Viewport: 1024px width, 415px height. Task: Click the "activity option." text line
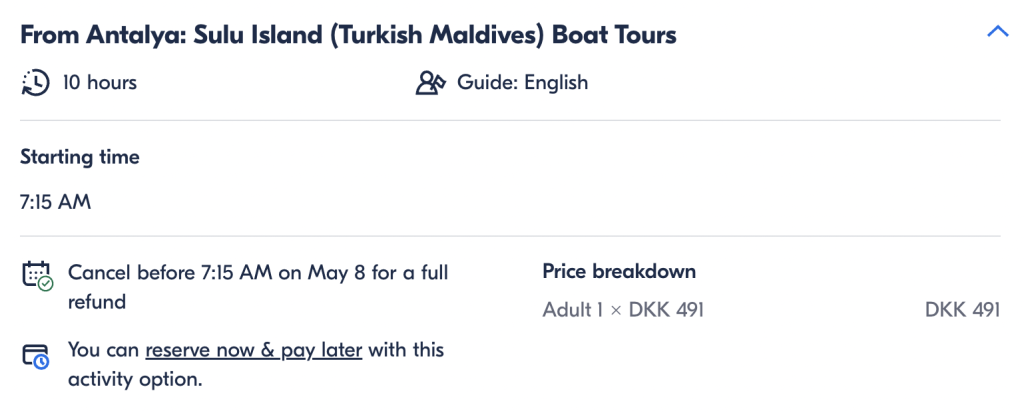pyautogui.click(x=135, y=380)
